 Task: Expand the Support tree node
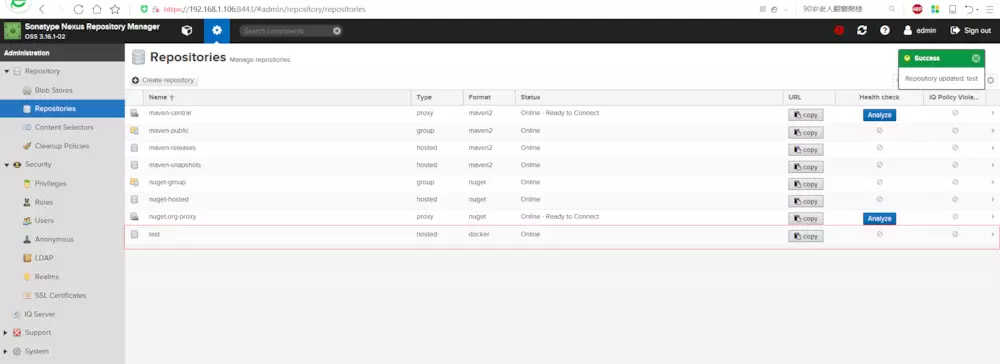click(x=6, y=332)
